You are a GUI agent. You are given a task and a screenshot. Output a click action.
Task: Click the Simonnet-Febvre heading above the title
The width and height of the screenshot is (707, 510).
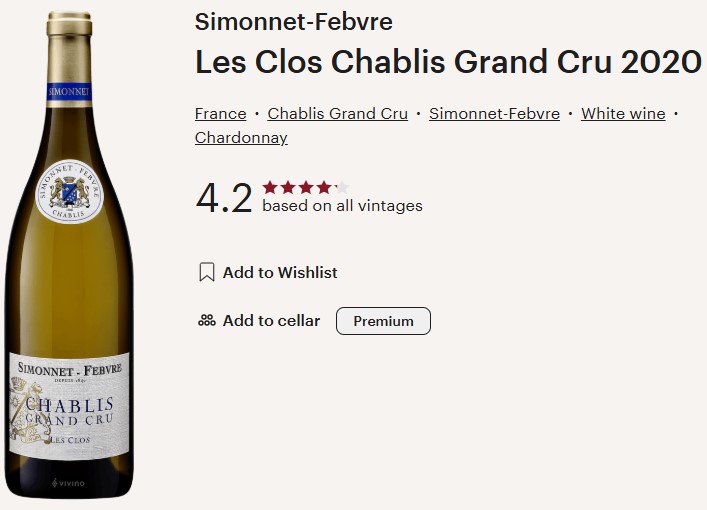point(294,22)
